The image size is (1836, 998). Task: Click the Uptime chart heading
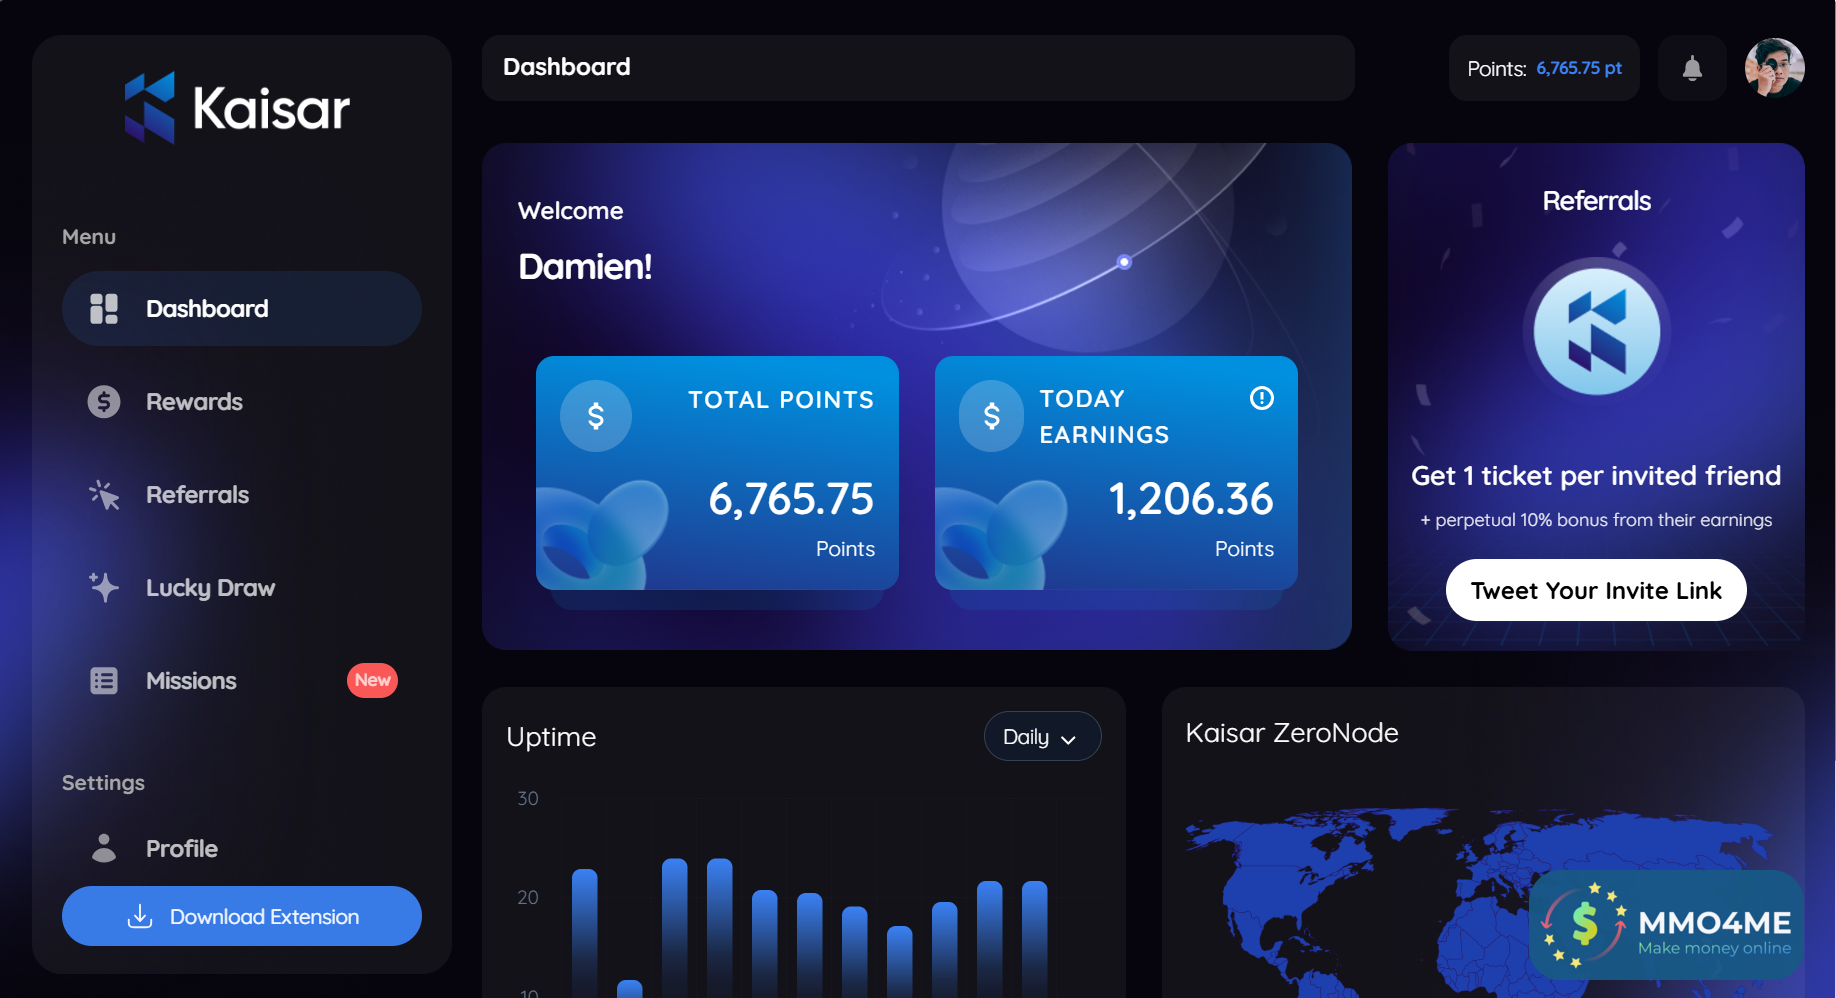click(x=551, y=737)
